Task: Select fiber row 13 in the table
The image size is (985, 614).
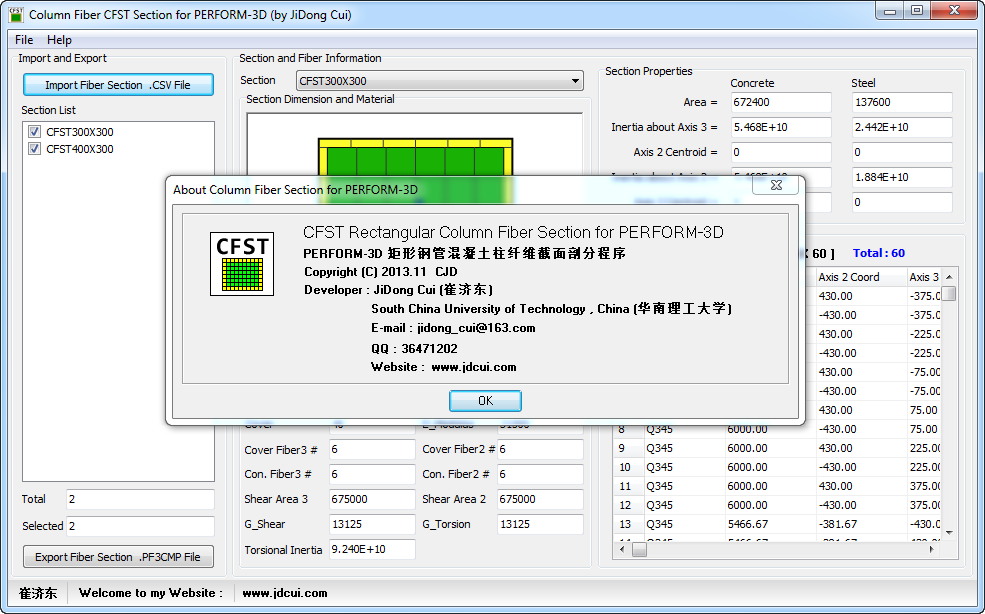Action: click(x=778, y=524)
